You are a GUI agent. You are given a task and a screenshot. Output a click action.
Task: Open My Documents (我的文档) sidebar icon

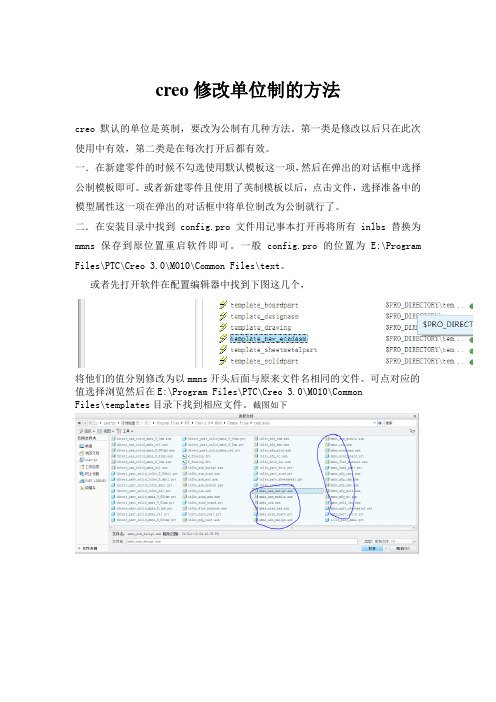89,453
